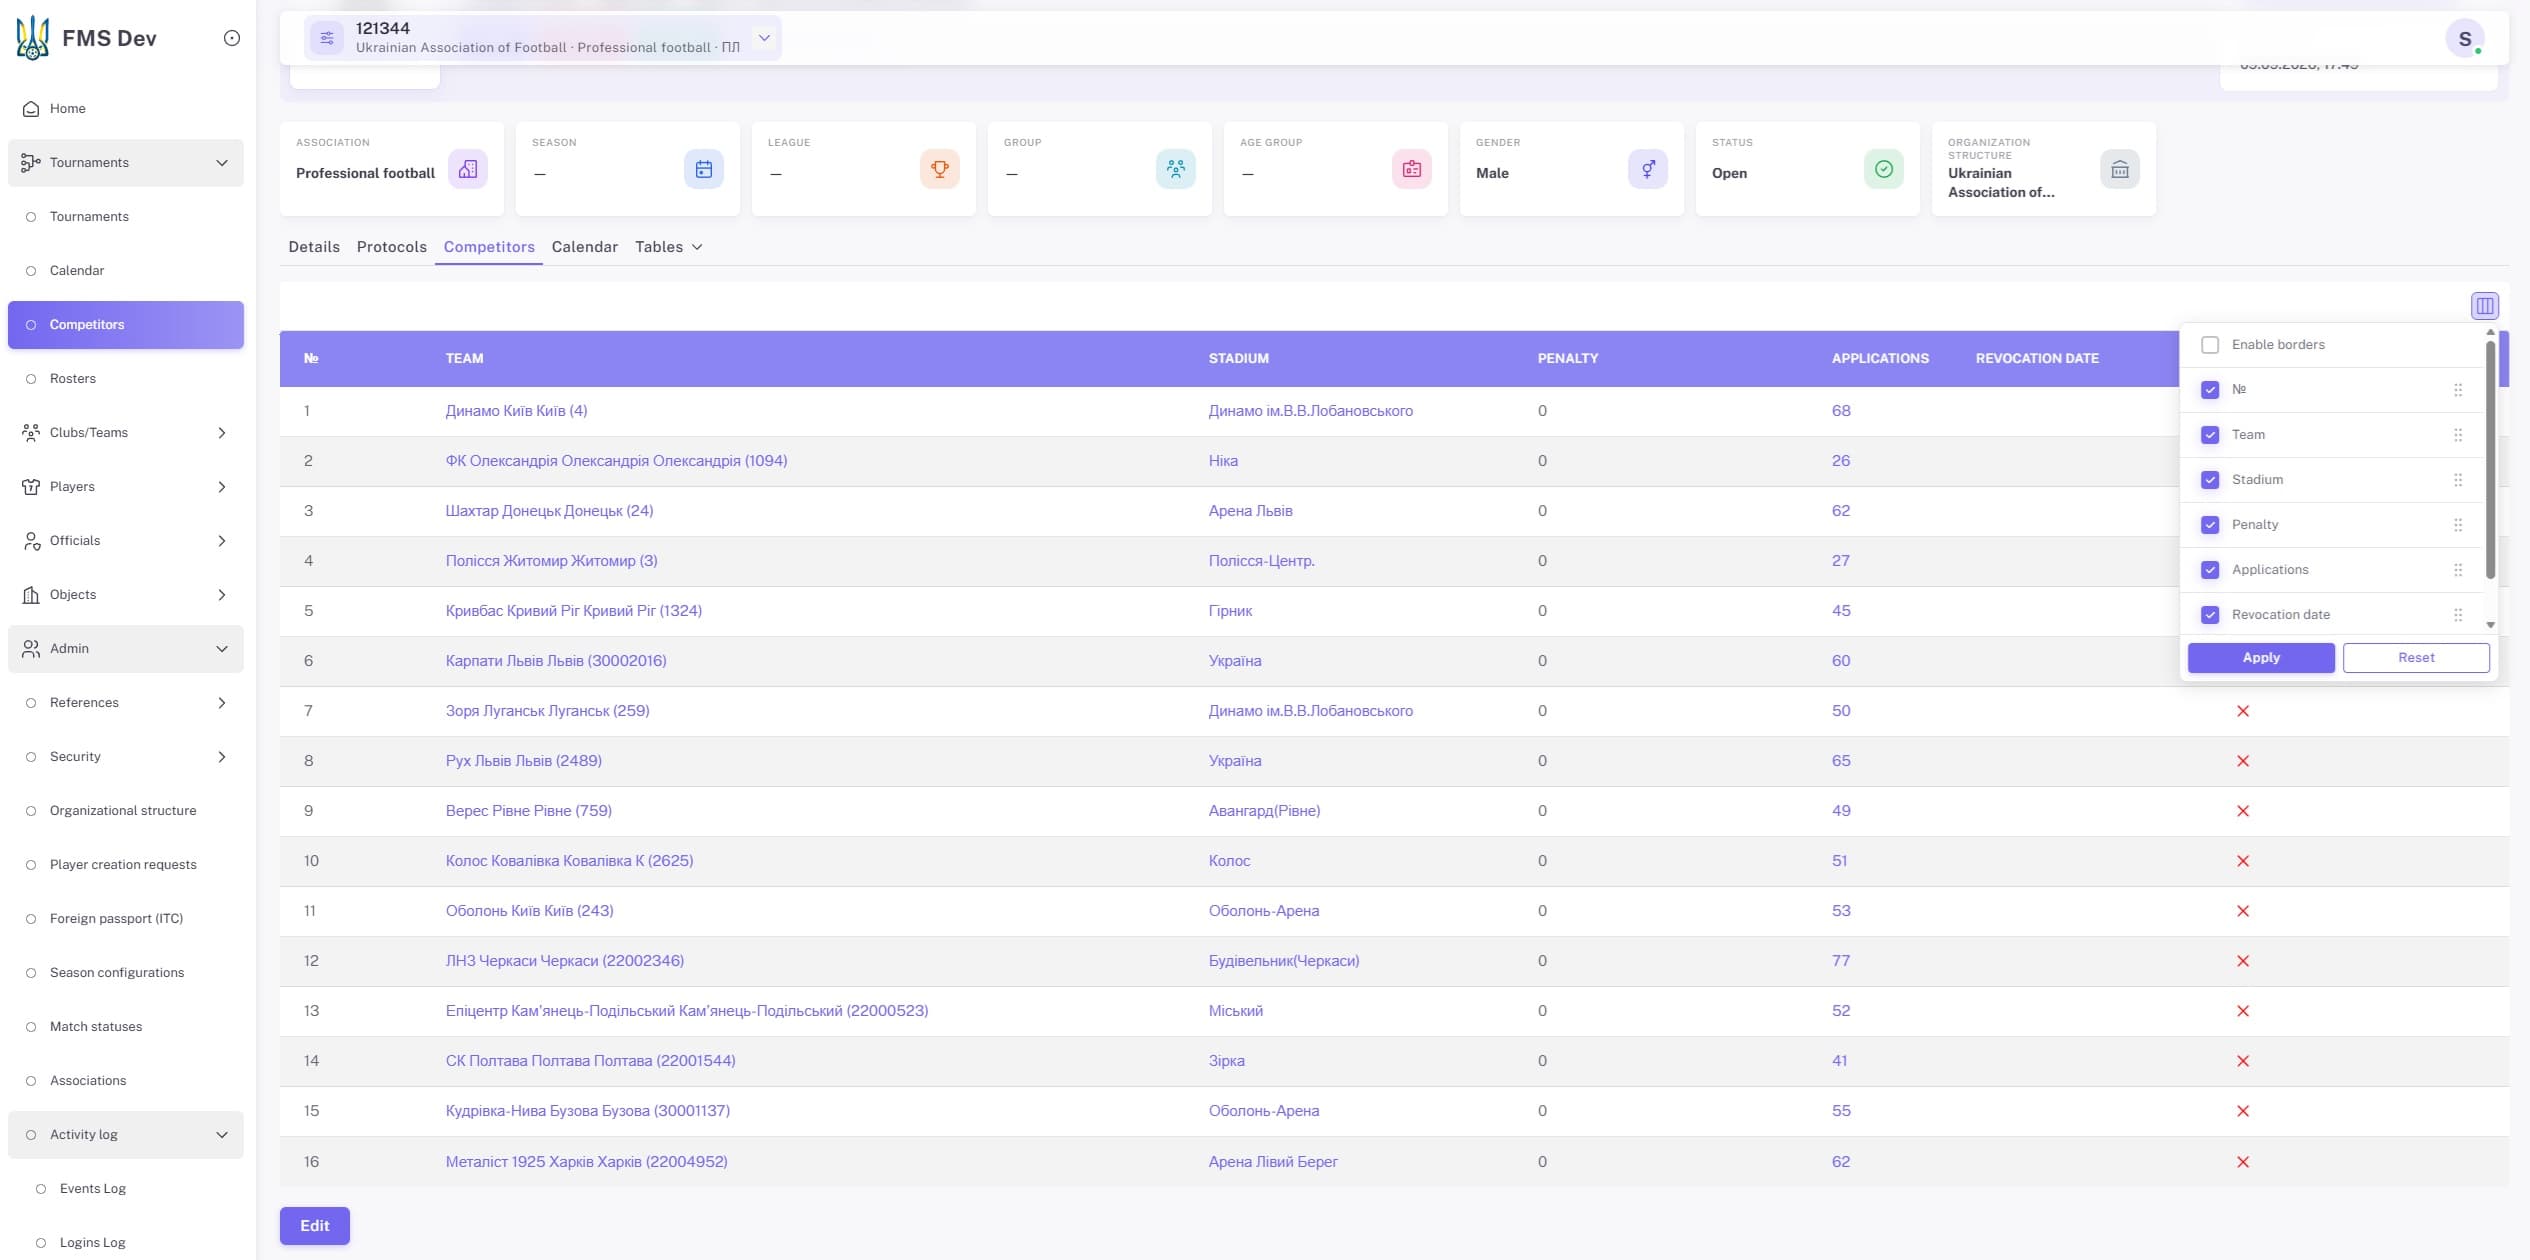This screenshot has width=2530, height=1260.
Task: Click the Status green check icon
Action: pyautogui.click(x=1883, y=169)
